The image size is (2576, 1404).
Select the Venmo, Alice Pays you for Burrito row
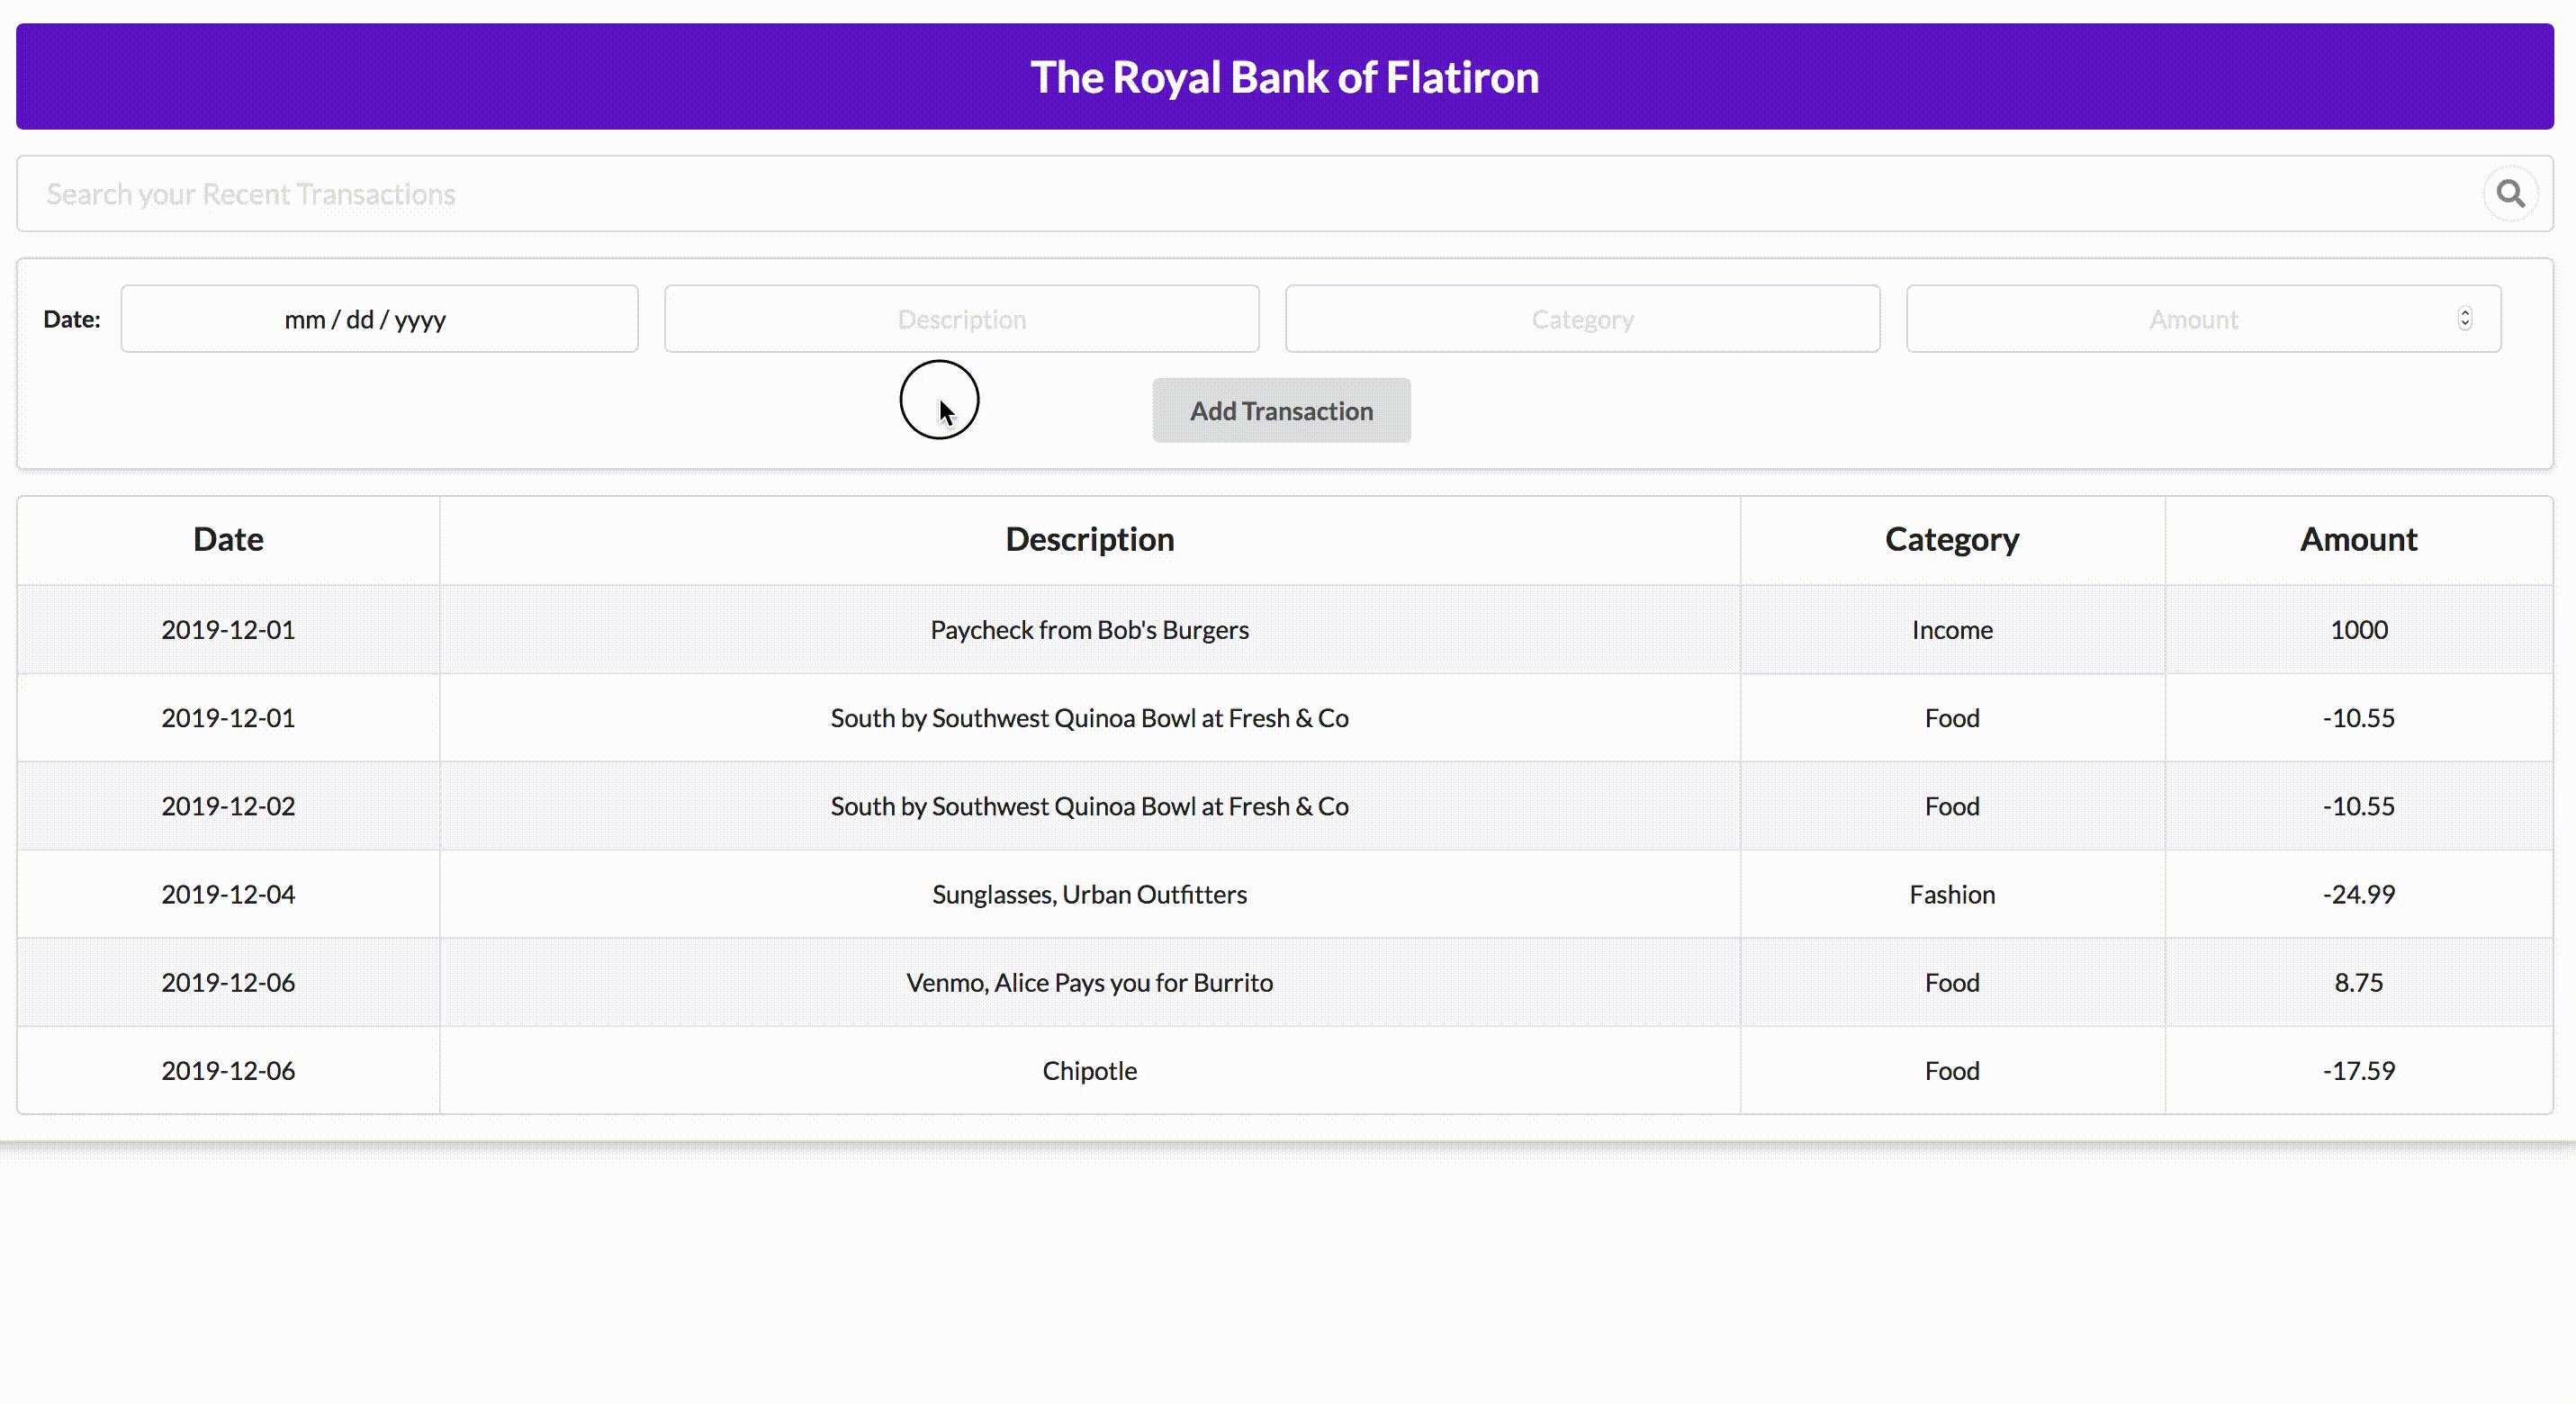(1089, 982)
